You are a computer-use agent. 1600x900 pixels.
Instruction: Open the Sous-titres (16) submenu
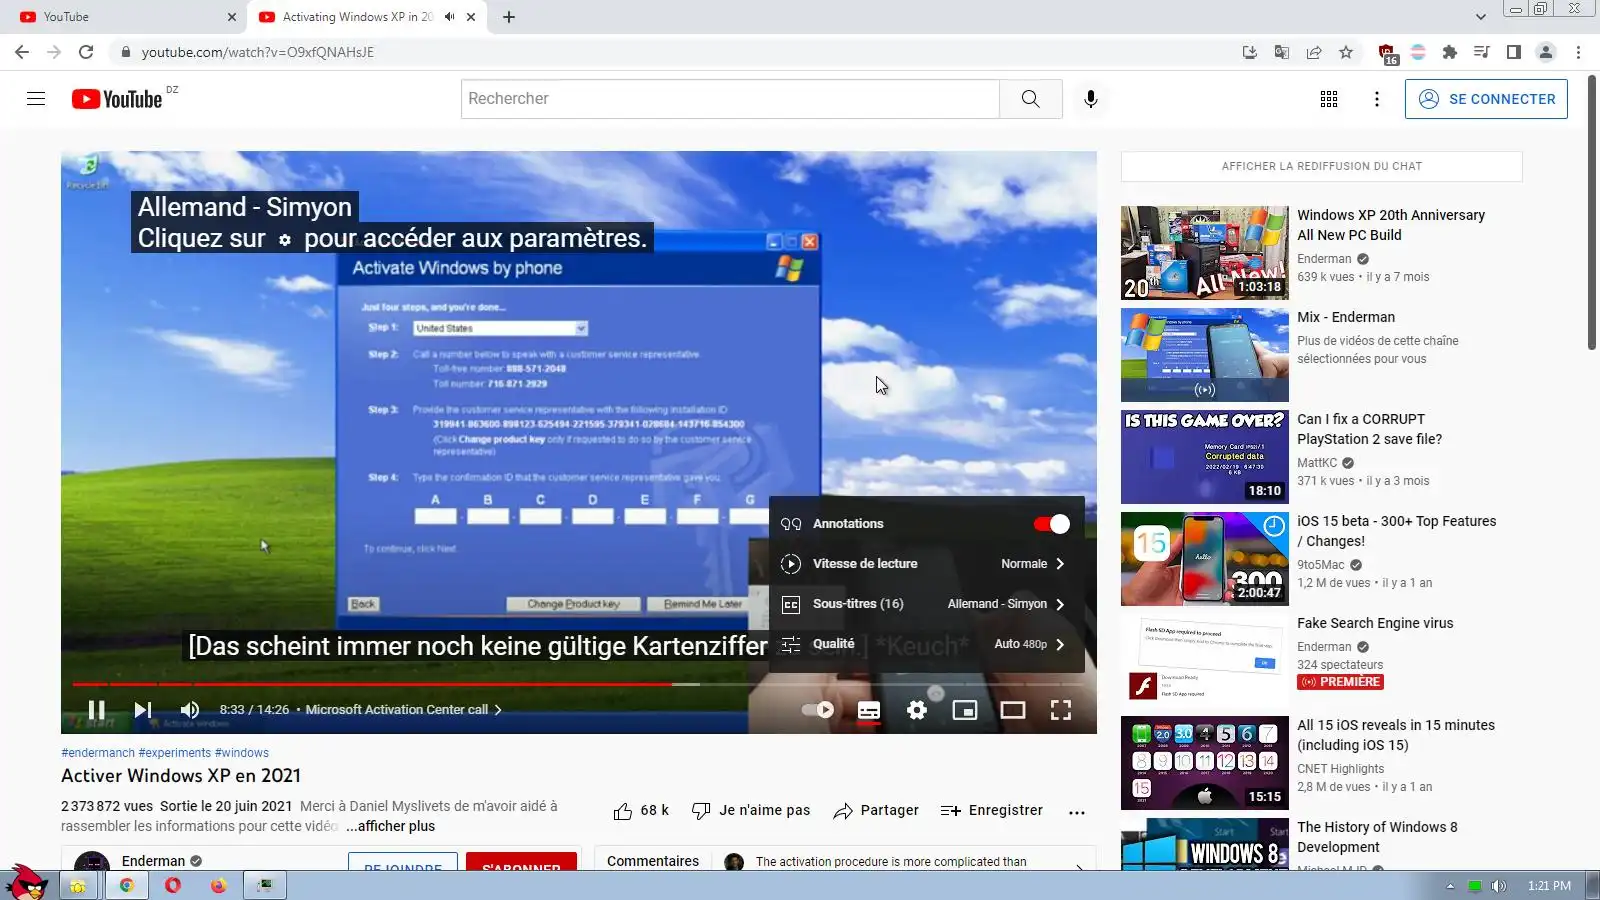click(x=927, y=604)
